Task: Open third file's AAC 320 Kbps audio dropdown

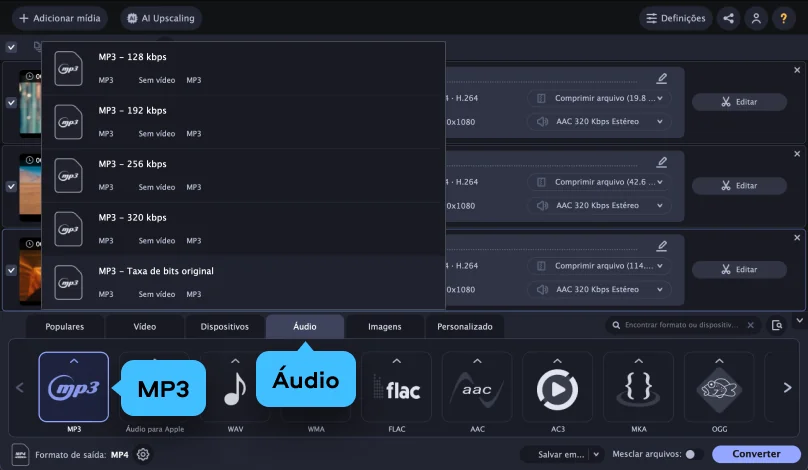Action: [x=599, y=290]
